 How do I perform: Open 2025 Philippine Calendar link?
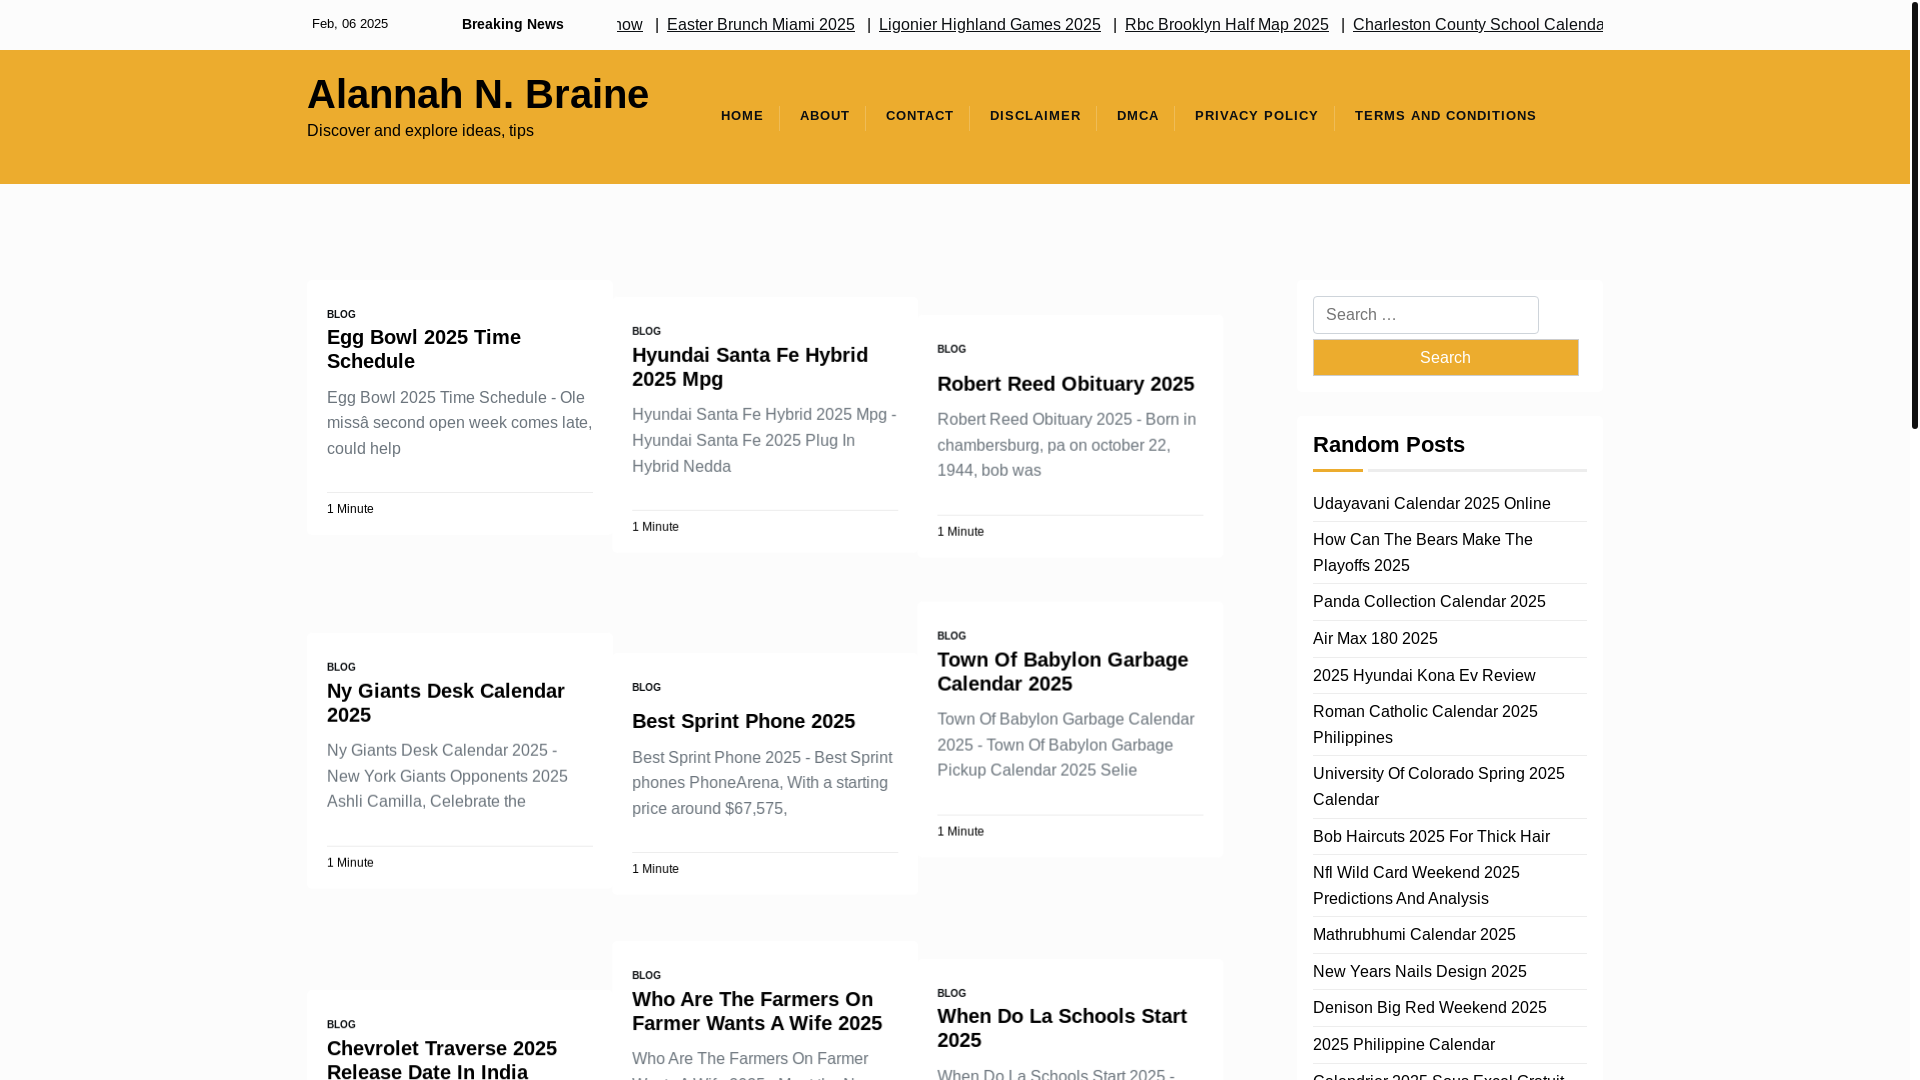click(1403, 1045)
